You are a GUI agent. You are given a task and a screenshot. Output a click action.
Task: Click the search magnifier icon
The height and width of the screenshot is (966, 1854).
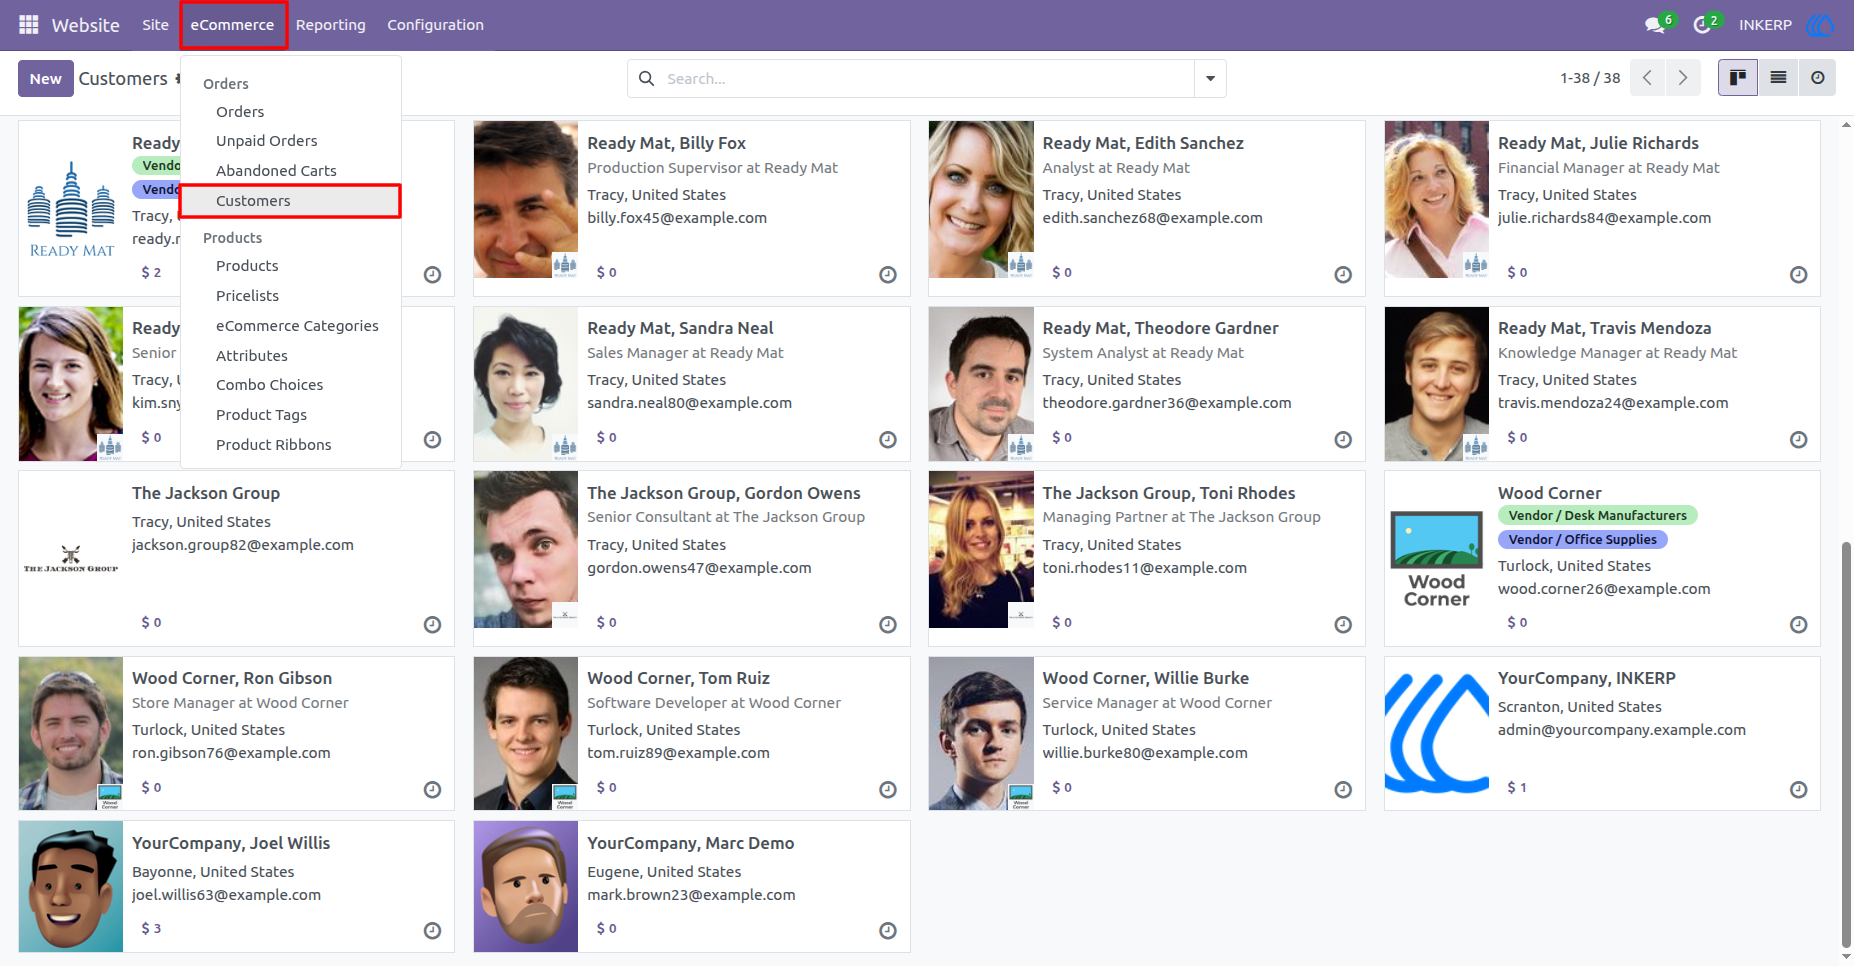pos(647,78)
